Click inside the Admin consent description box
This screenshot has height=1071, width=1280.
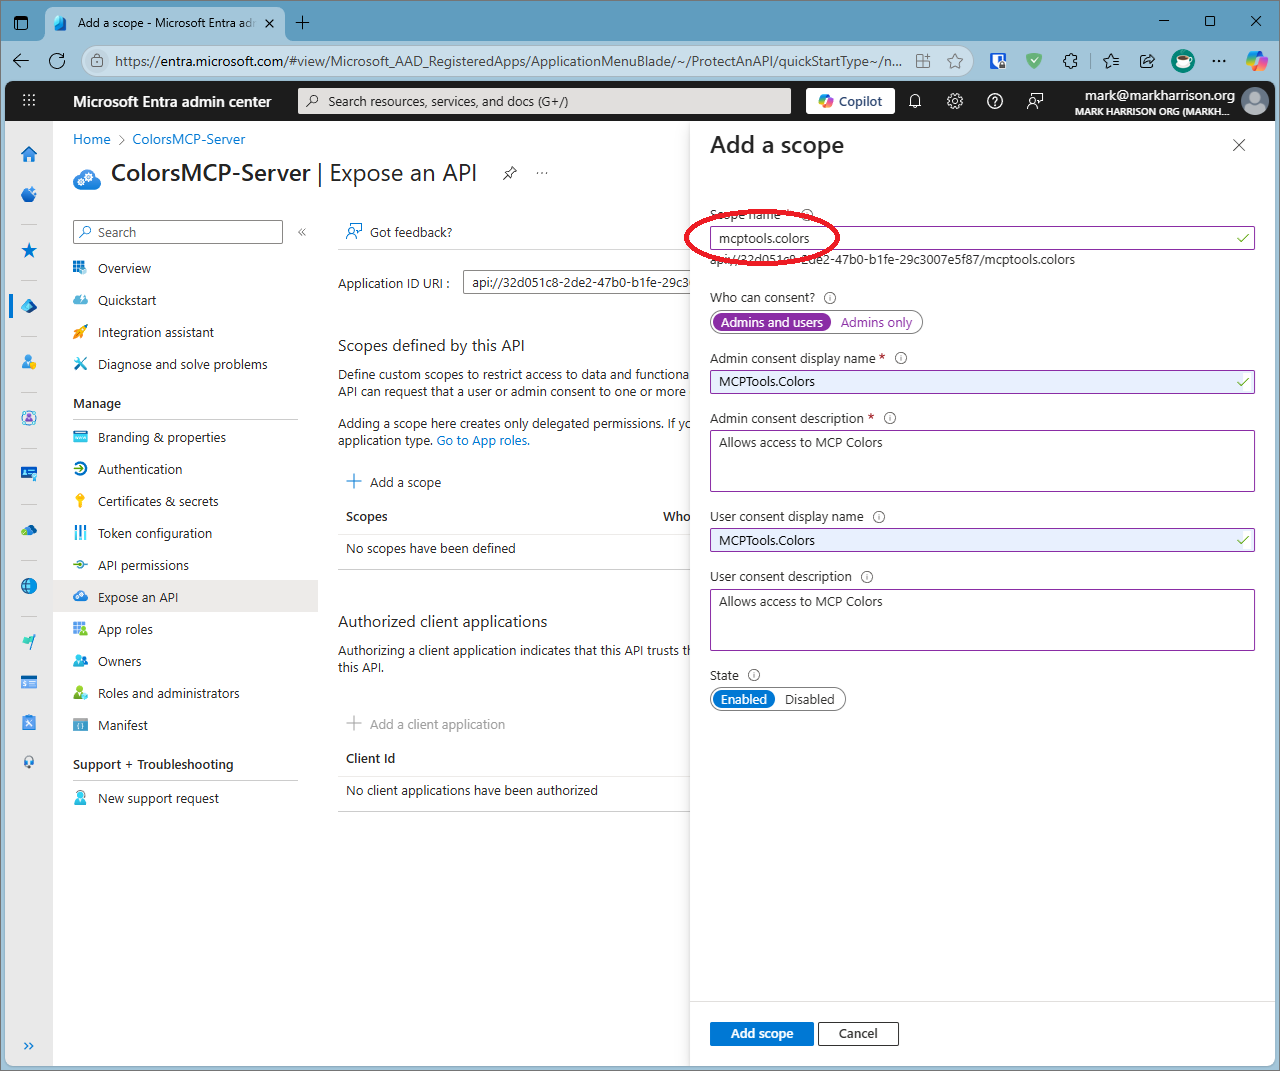(982, 460)
